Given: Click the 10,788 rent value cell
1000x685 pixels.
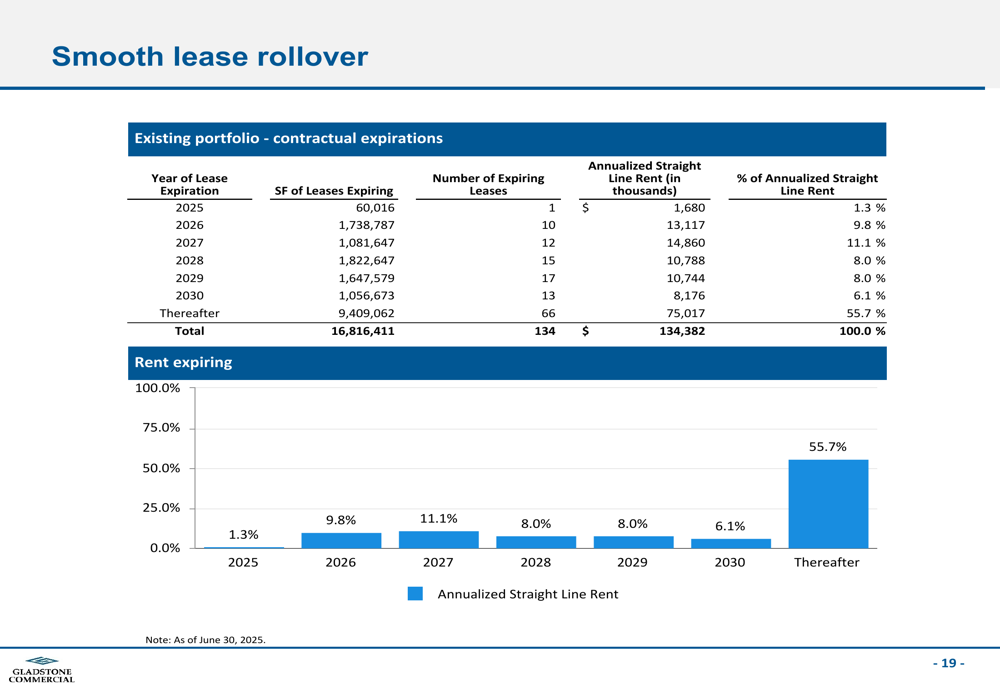Looking at the screenshot, I should coord(686,261).
